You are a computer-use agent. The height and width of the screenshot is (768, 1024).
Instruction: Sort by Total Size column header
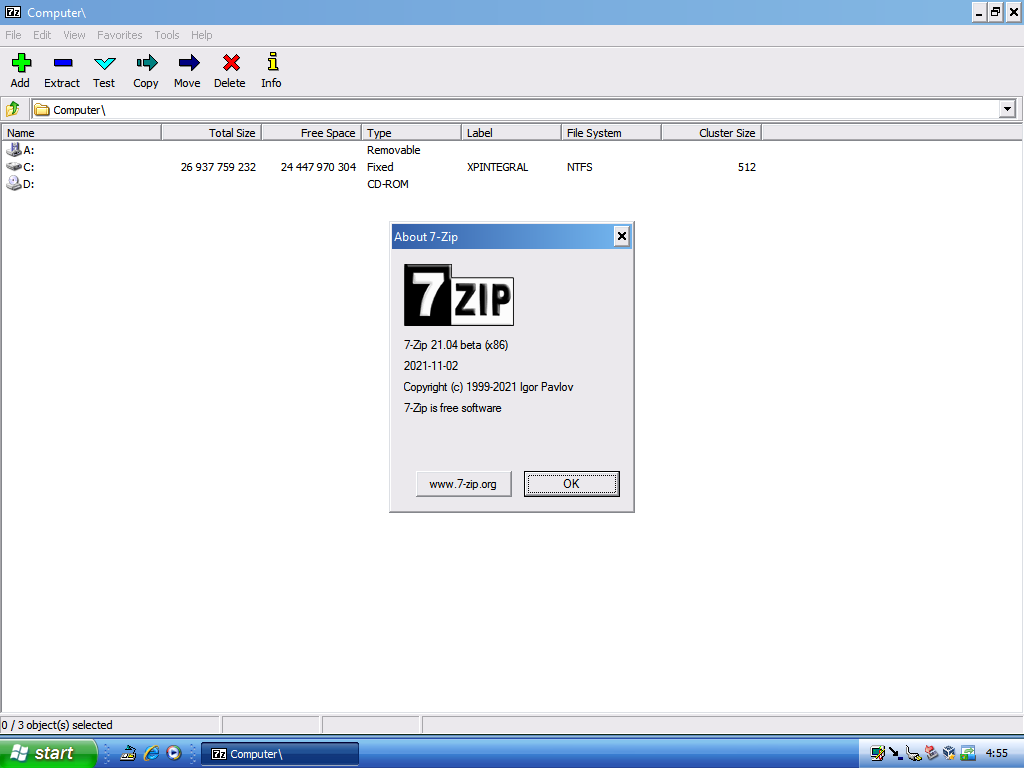(x=212, y=133)
